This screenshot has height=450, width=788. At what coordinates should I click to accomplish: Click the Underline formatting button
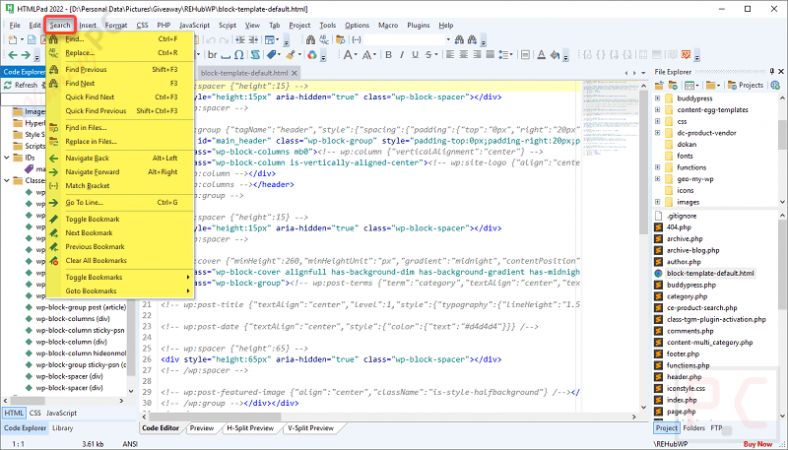coord(415,55)
